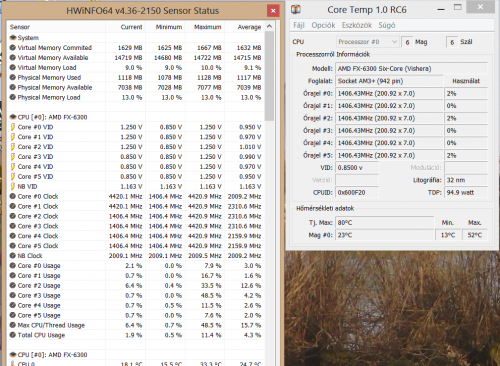
Task: Click the second CPU [#0]: AMD FX-6300 group label
Action: [52, 355]
